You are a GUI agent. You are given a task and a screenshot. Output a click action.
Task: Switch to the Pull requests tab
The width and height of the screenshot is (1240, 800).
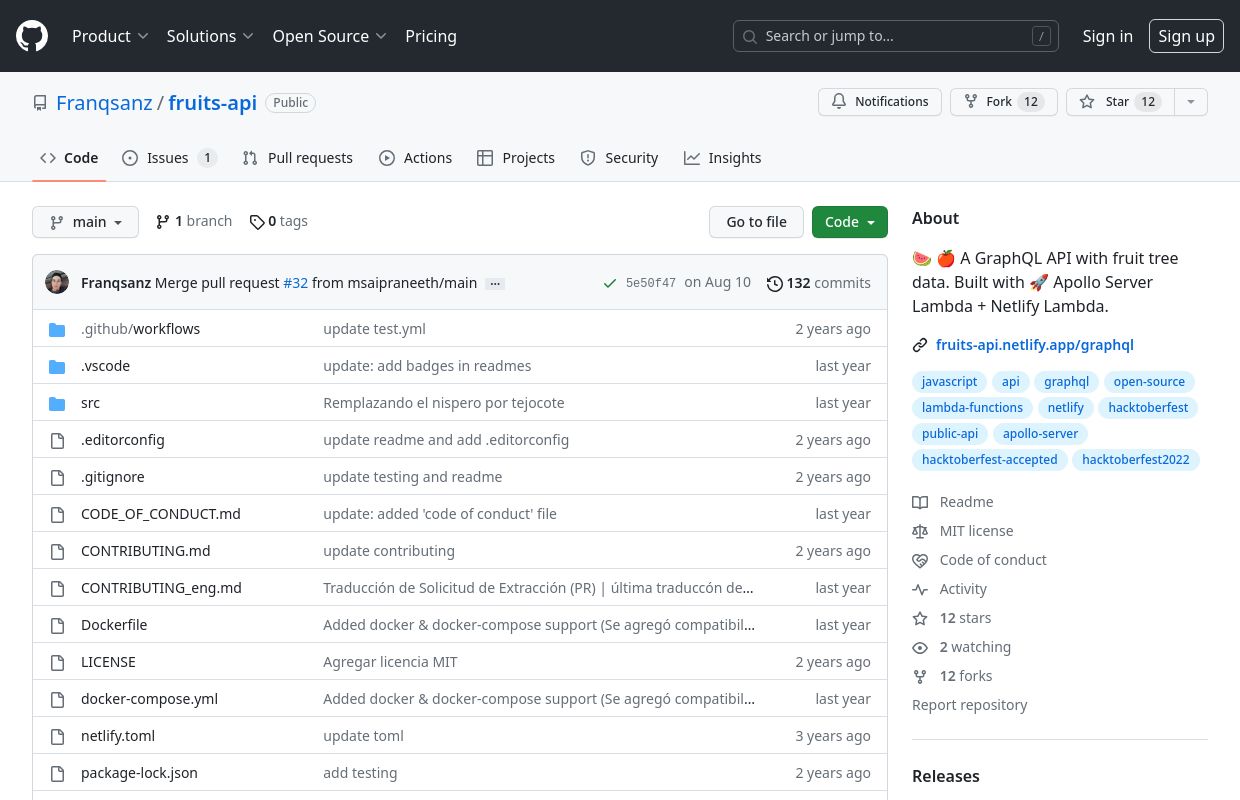tap(298, 158)
